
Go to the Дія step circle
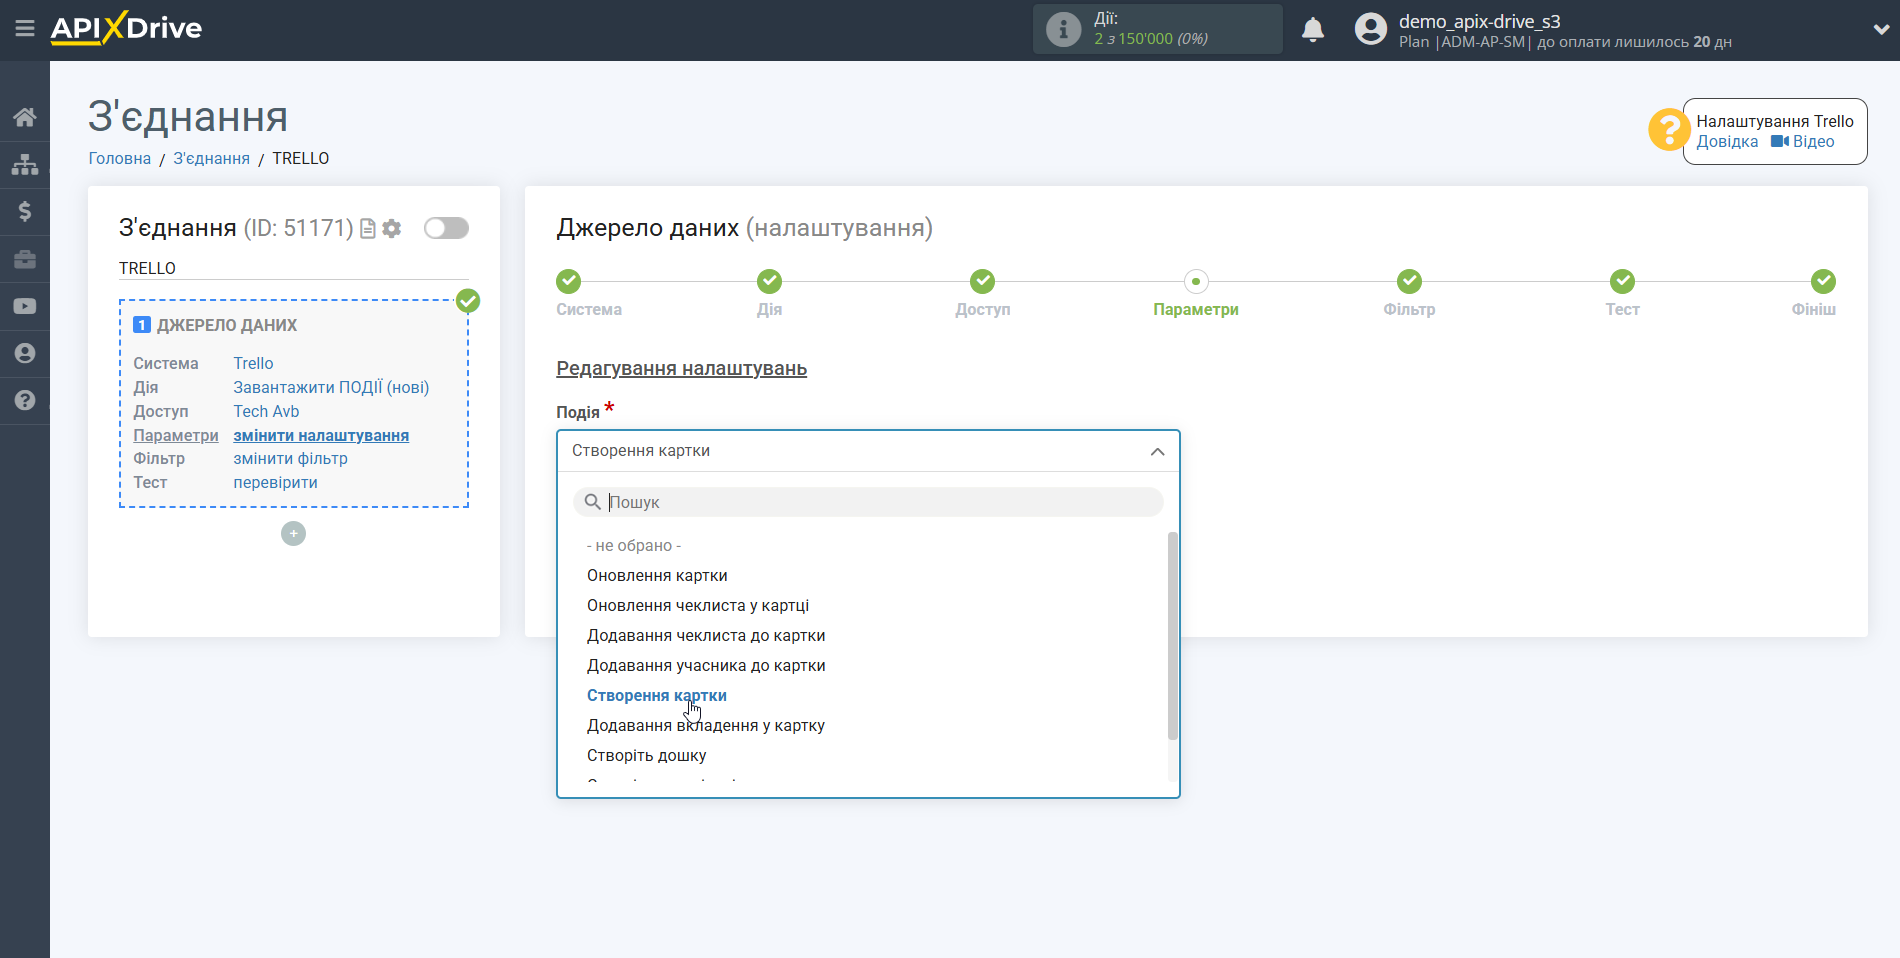769,281
